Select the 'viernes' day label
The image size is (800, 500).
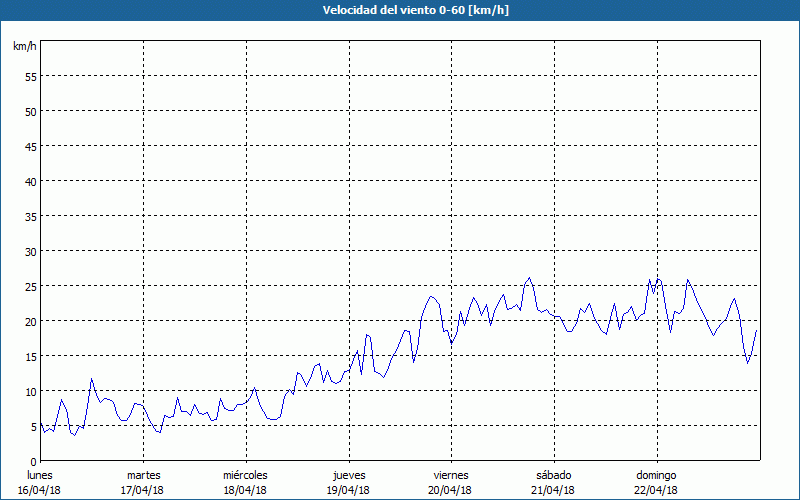coord(451,475)
